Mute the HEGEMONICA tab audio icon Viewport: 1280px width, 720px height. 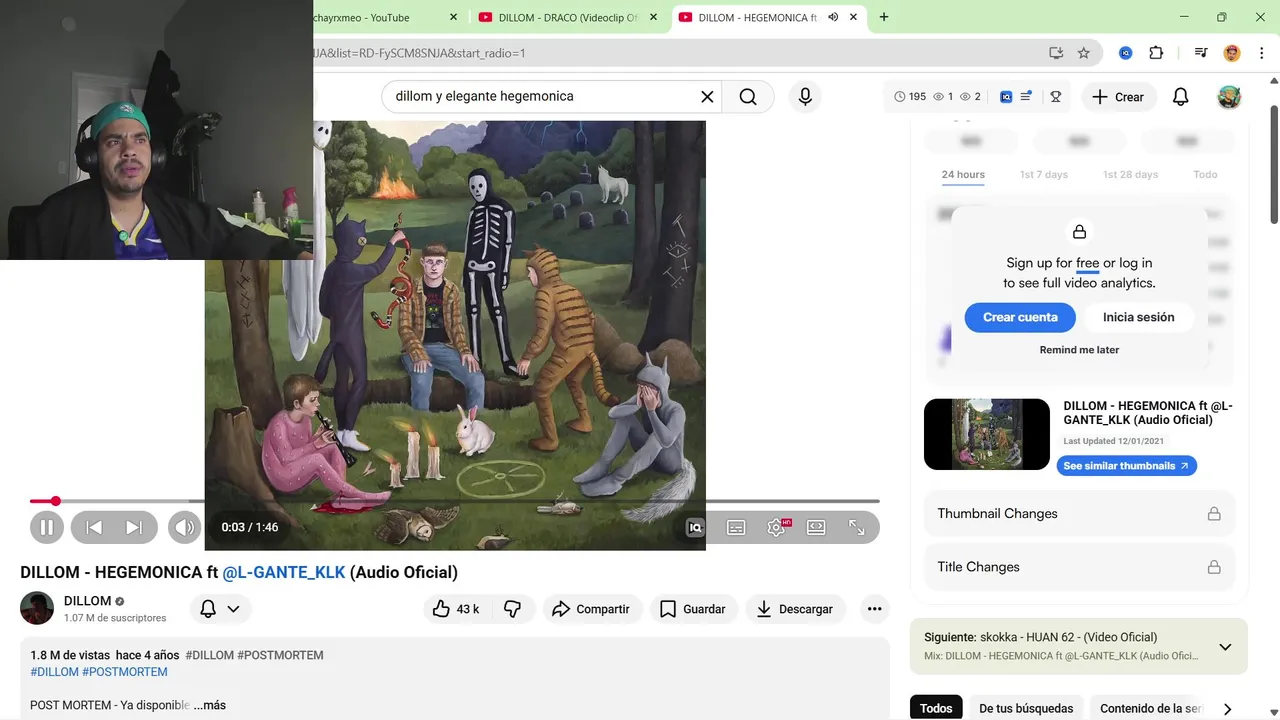point(833,17)
